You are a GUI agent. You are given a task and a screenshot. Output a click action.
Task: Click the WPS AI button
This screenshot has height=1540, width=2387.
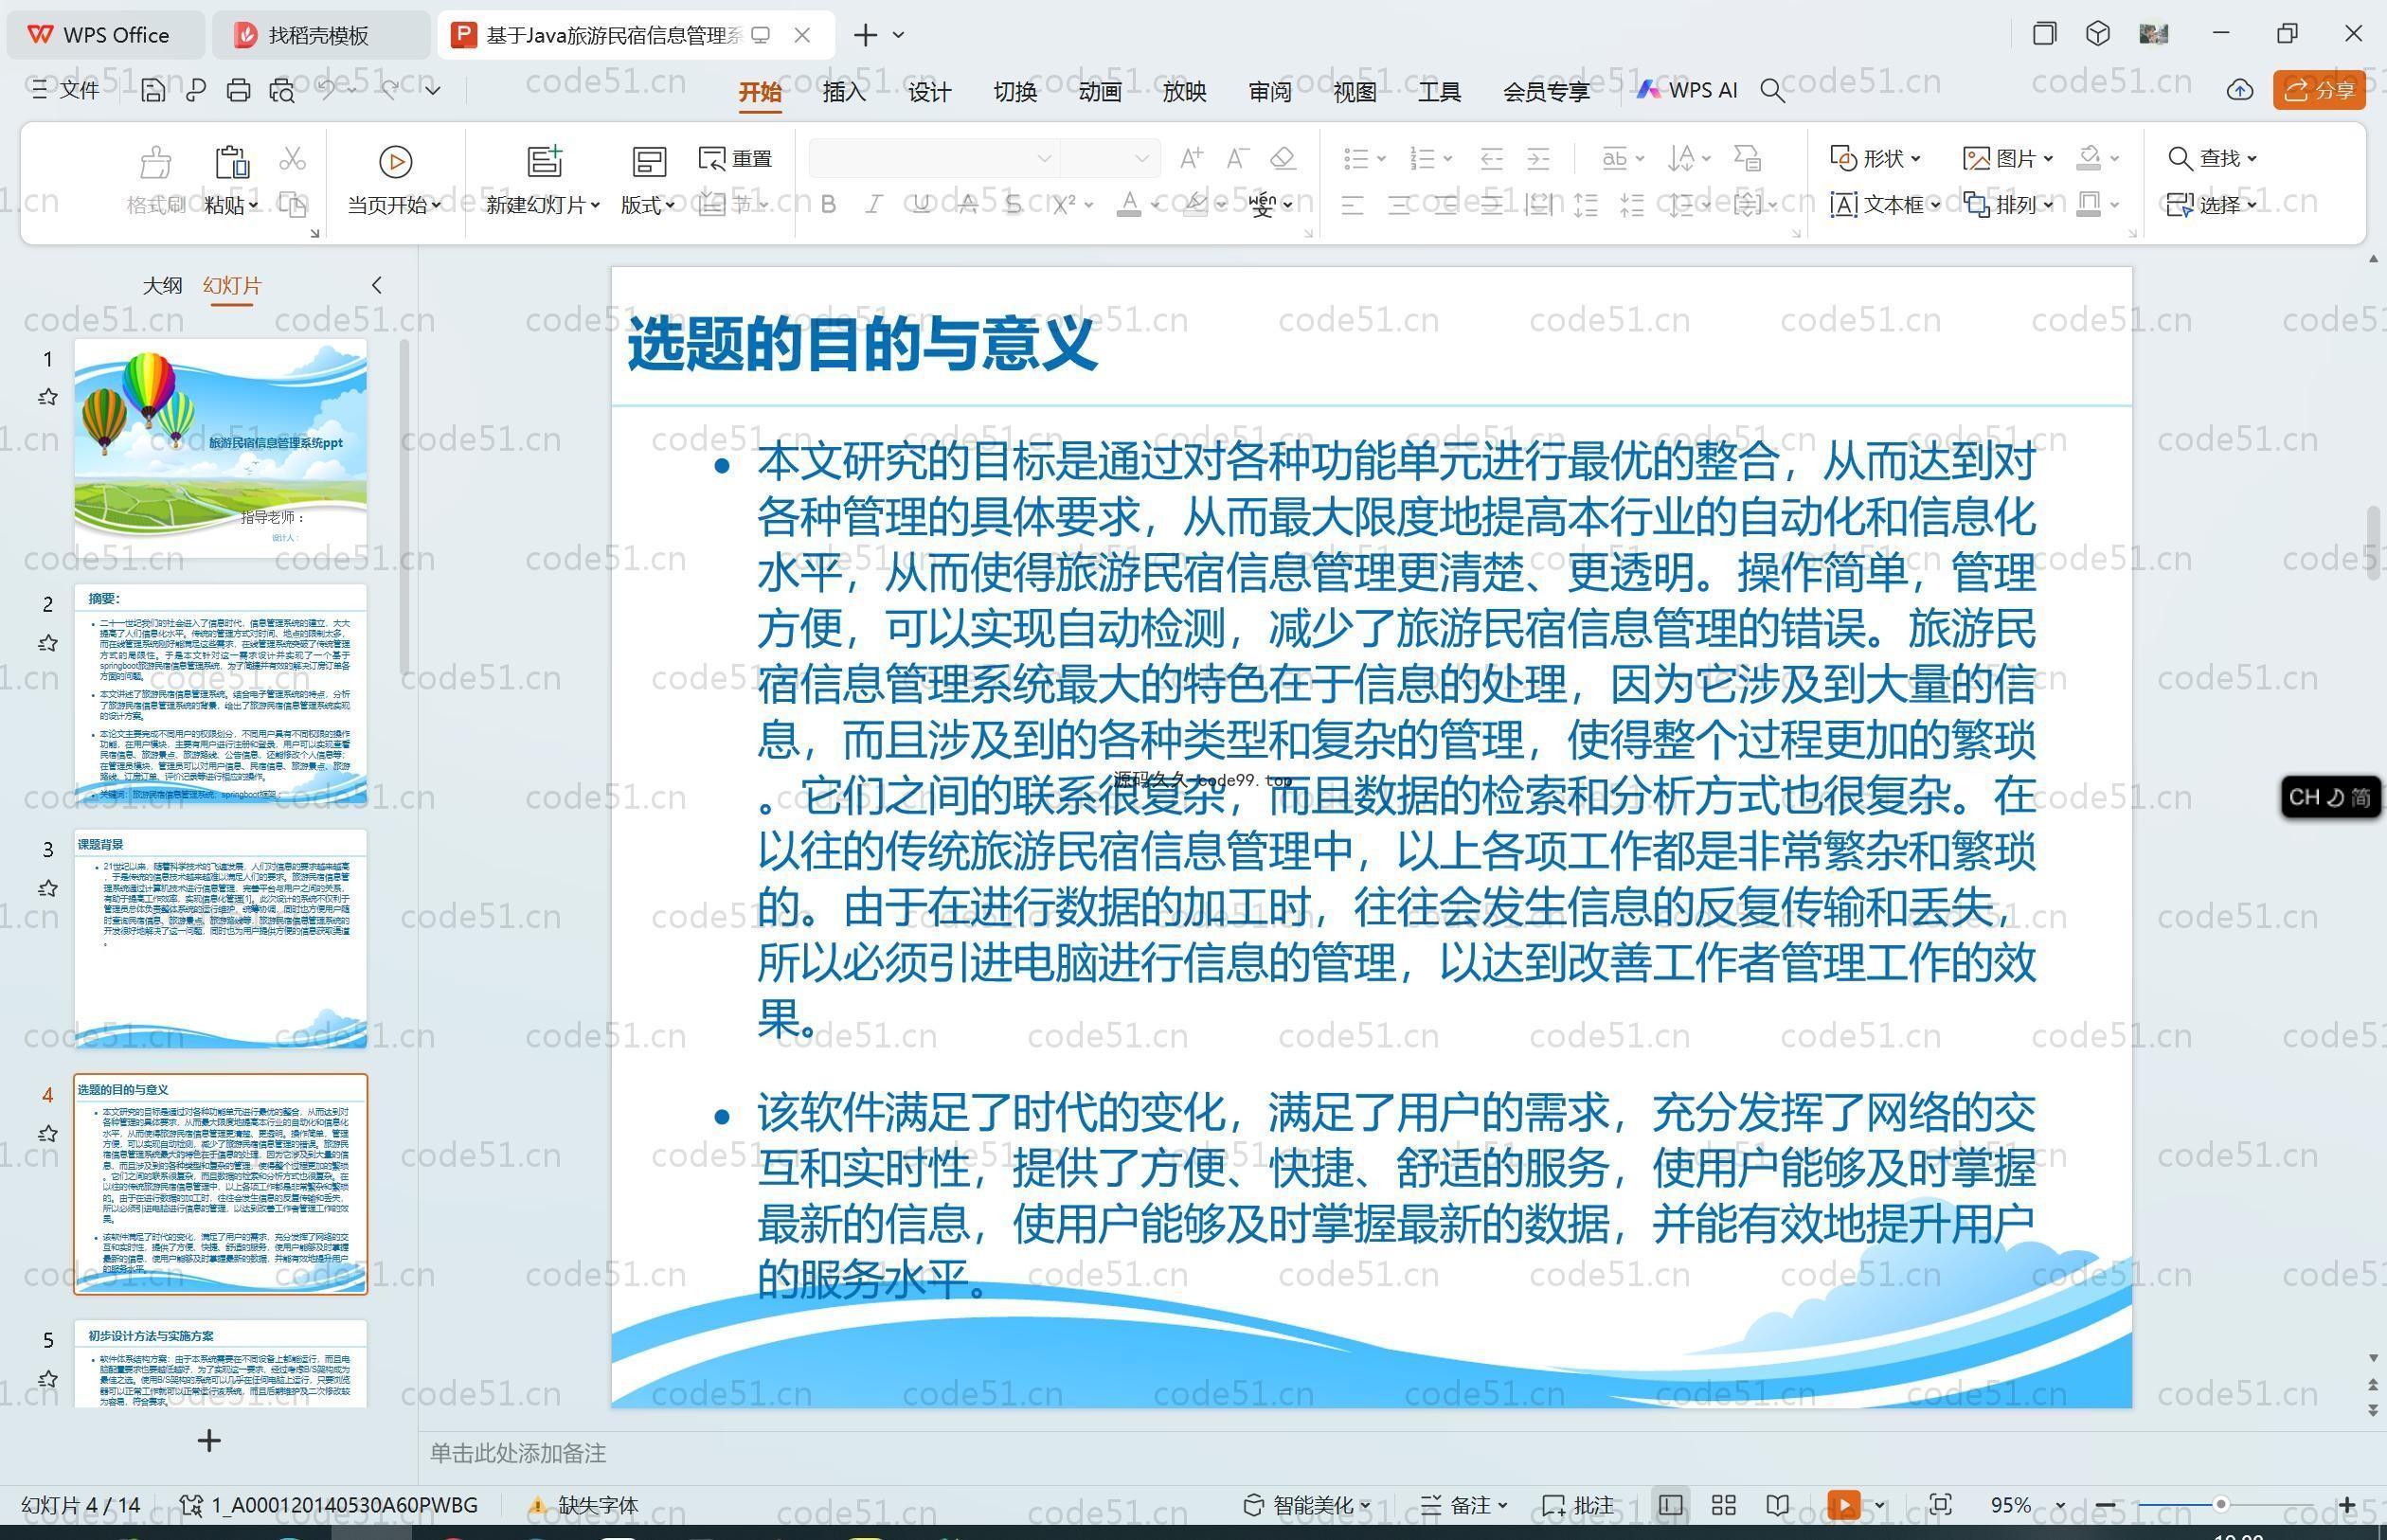pyautogui.click(x=1687, y=90)
